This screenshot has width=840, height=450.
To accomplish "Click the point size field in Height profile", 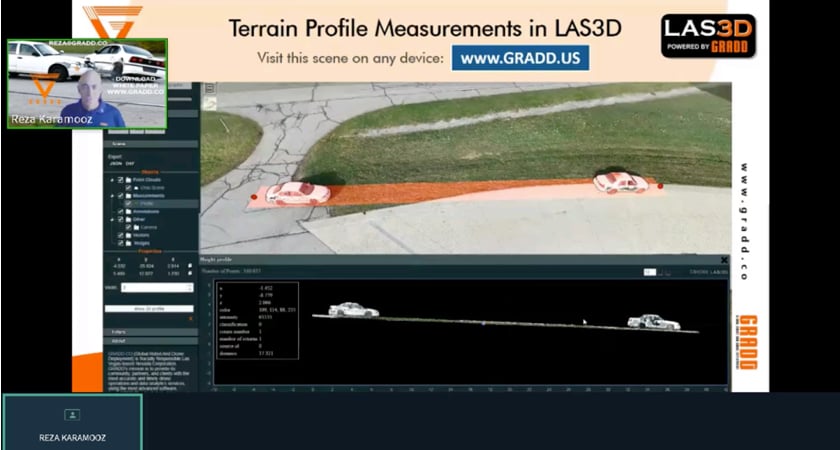I will point(649,272).
